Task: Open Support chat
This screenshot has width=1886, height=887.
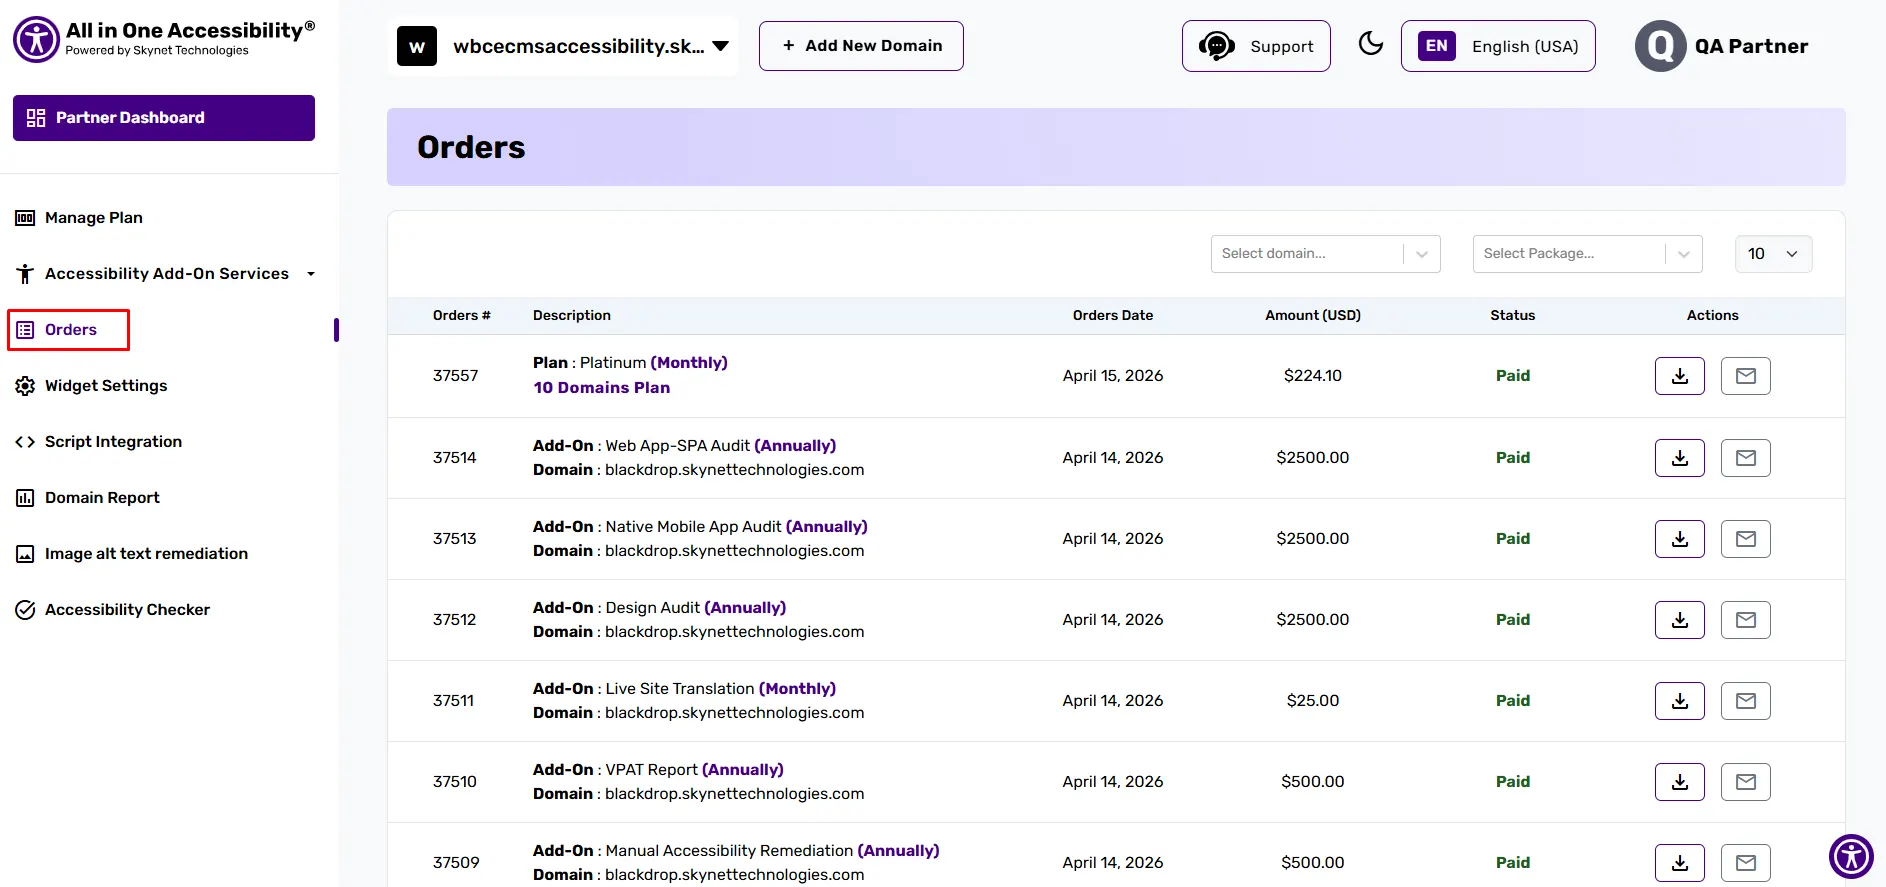Action: click(x=1256, y=46)
